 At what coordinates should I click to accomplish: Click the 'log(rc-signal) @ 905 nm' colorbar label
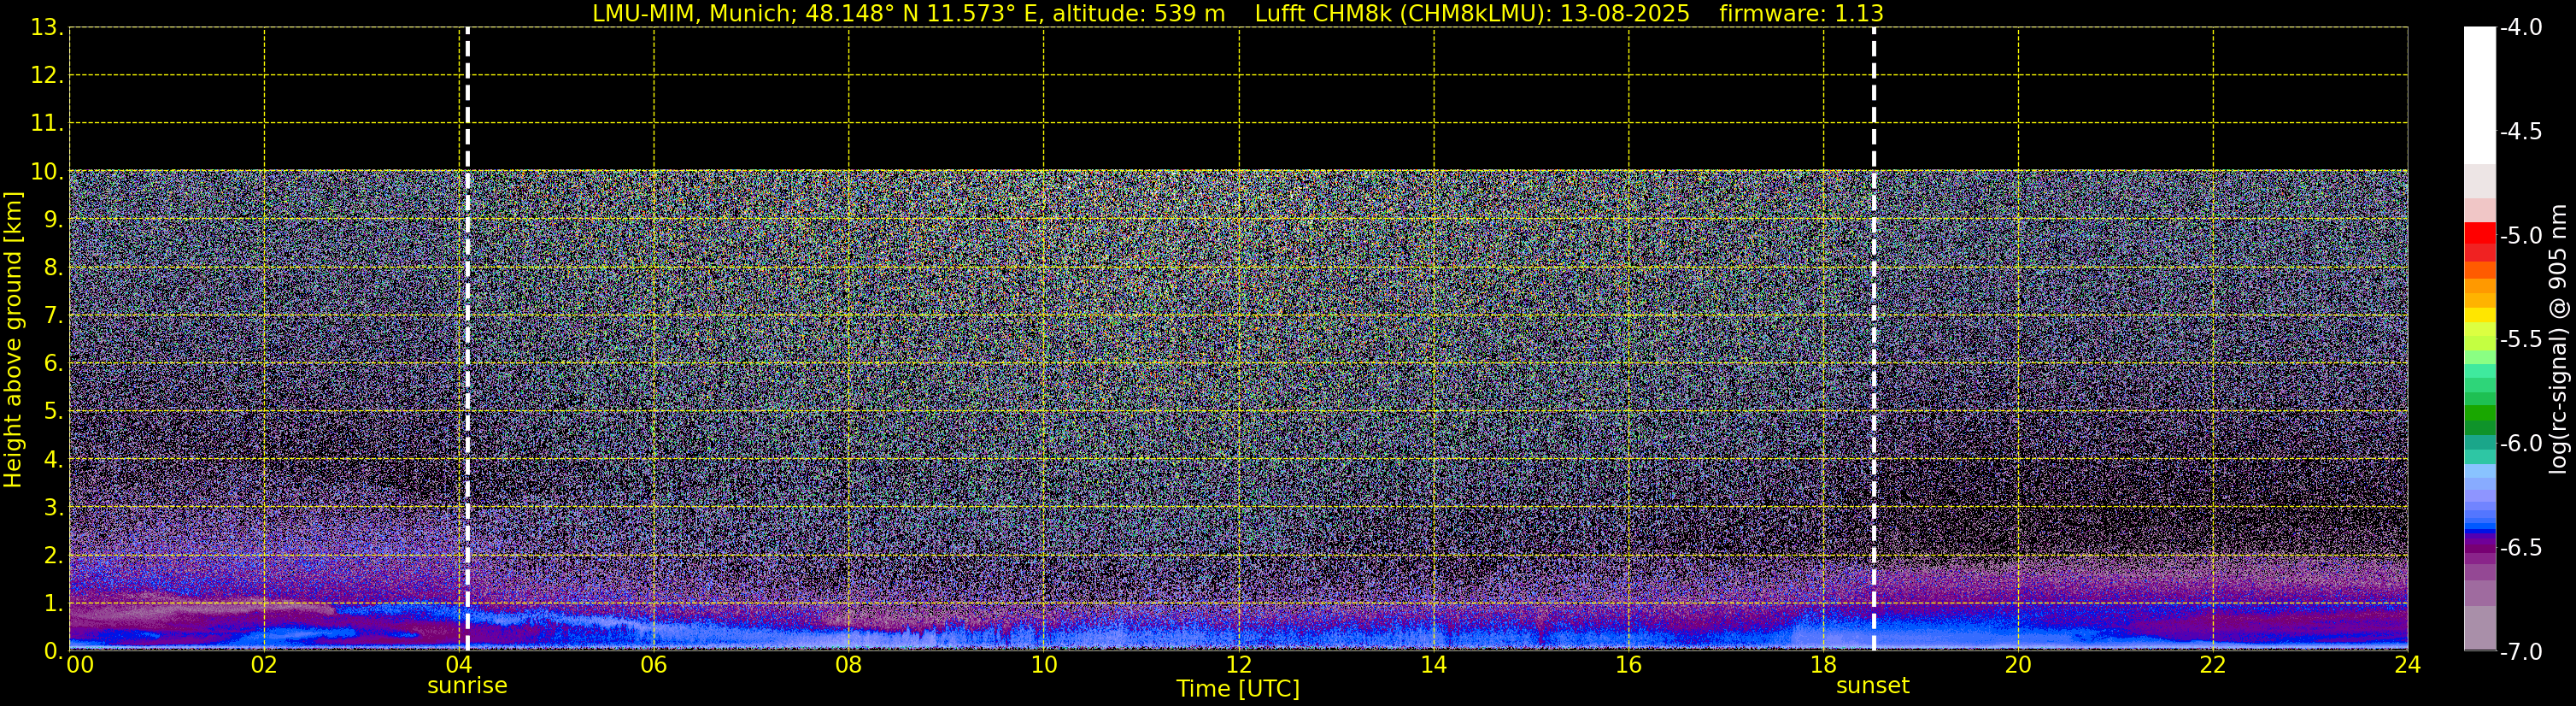coord(2558,339)
